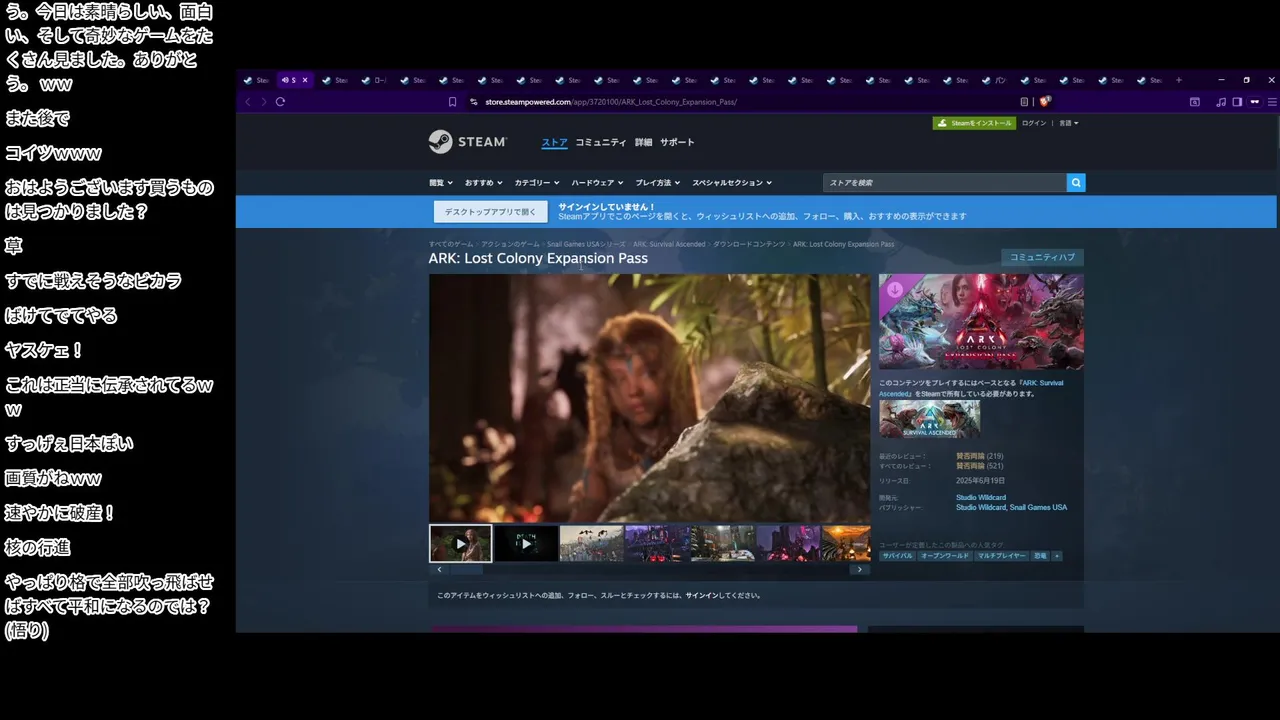The height and width of the screenshot is (720, 1280).
Task: Click the magnifier search button in Steam store
Action: tap(1076, 183)
